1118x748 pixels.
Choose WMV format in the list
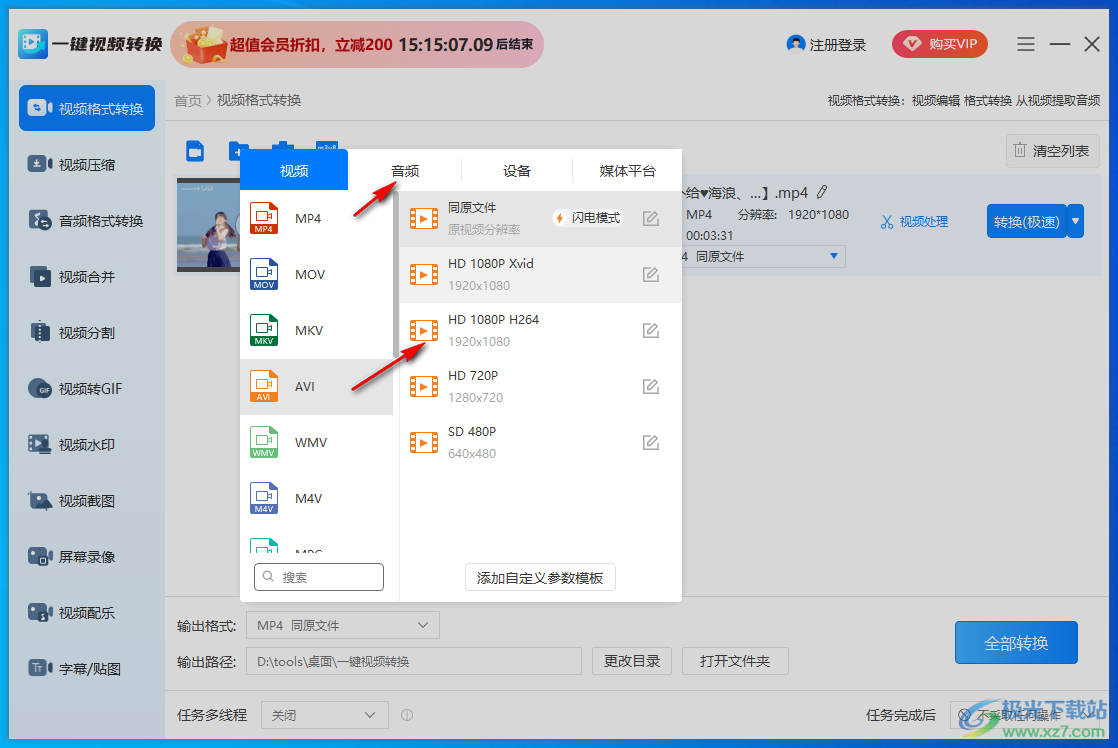(x=317, y=442)
